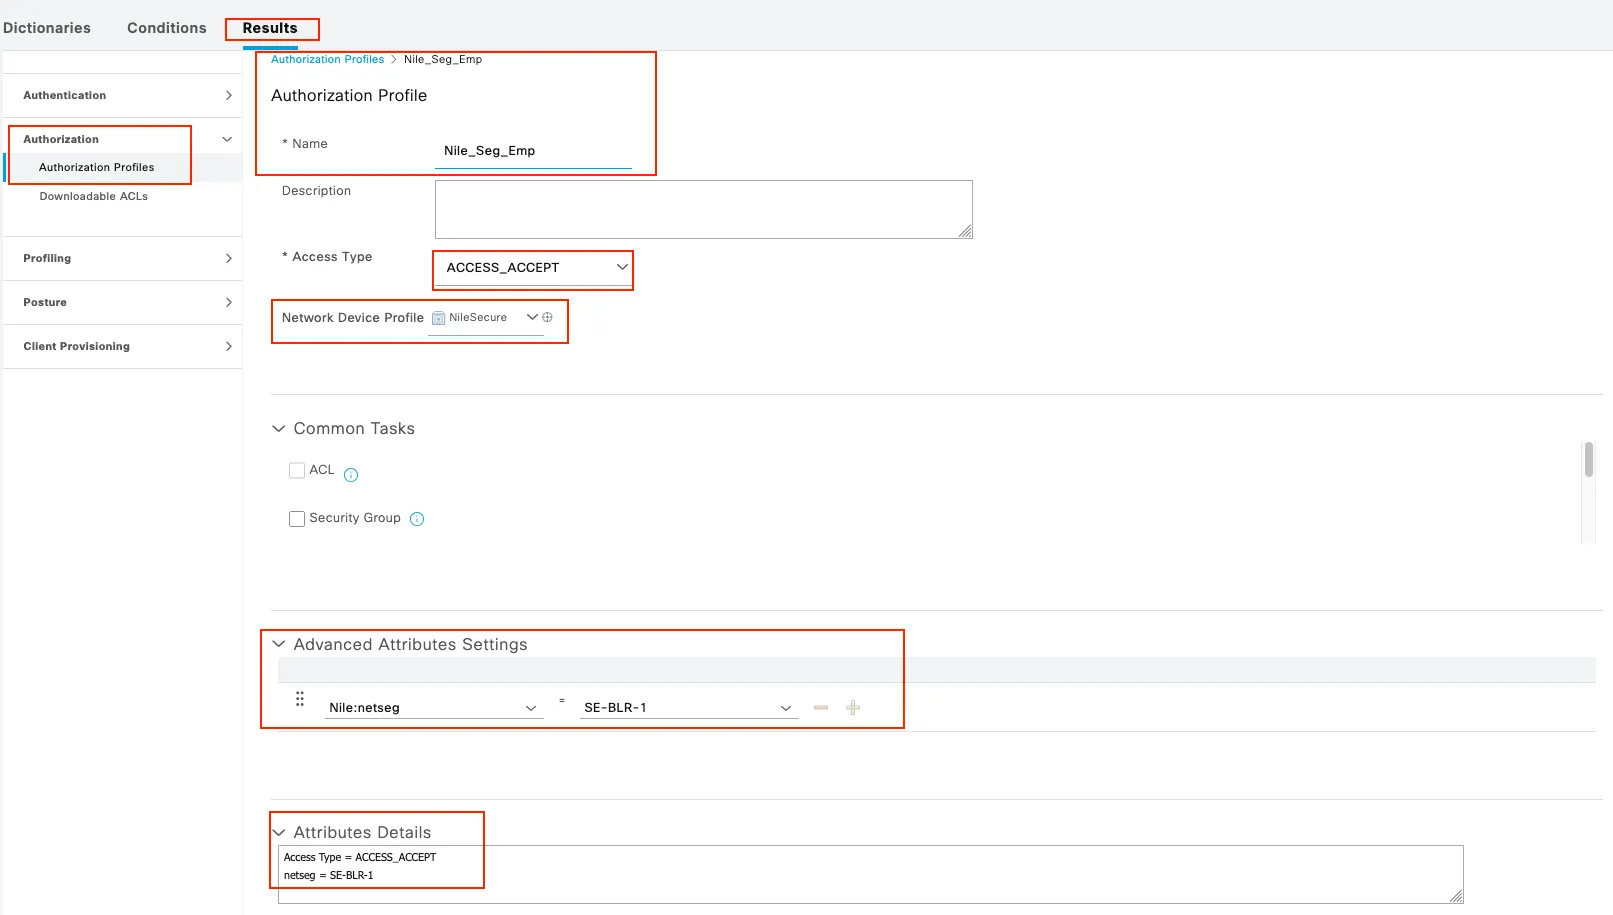Image resolution: width=1613 pixels, height=915 pixels.
Task: Open the Access Type dropdown
Action: coord(534,268)
